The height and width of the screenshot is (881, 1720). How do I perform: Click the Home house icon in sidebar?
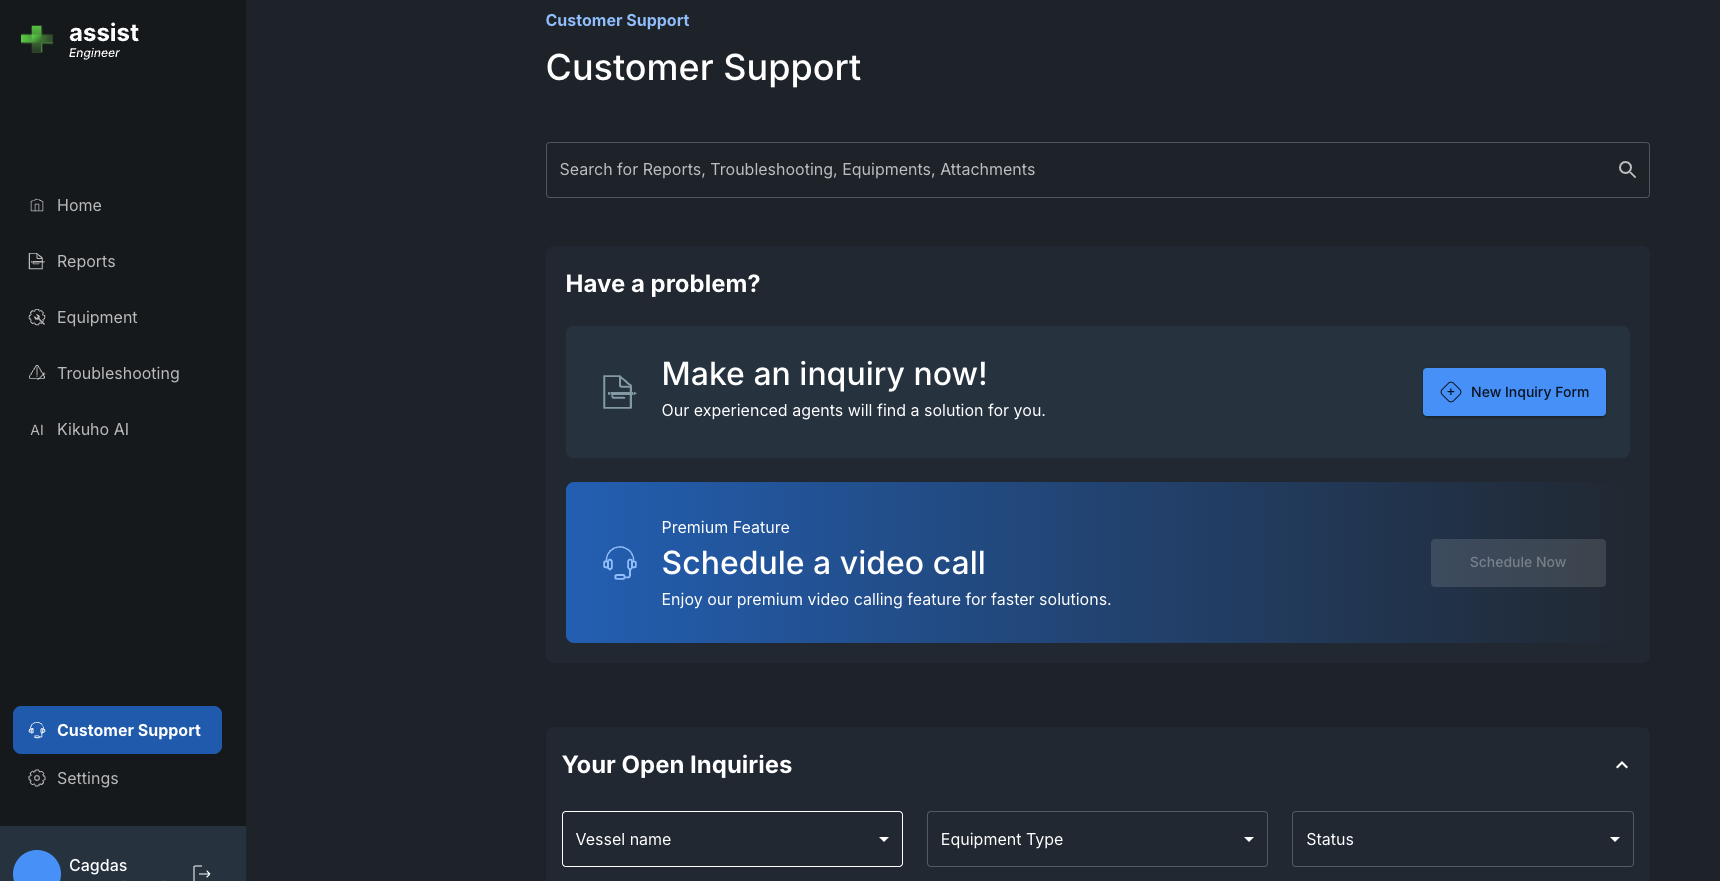click(37, 205)
